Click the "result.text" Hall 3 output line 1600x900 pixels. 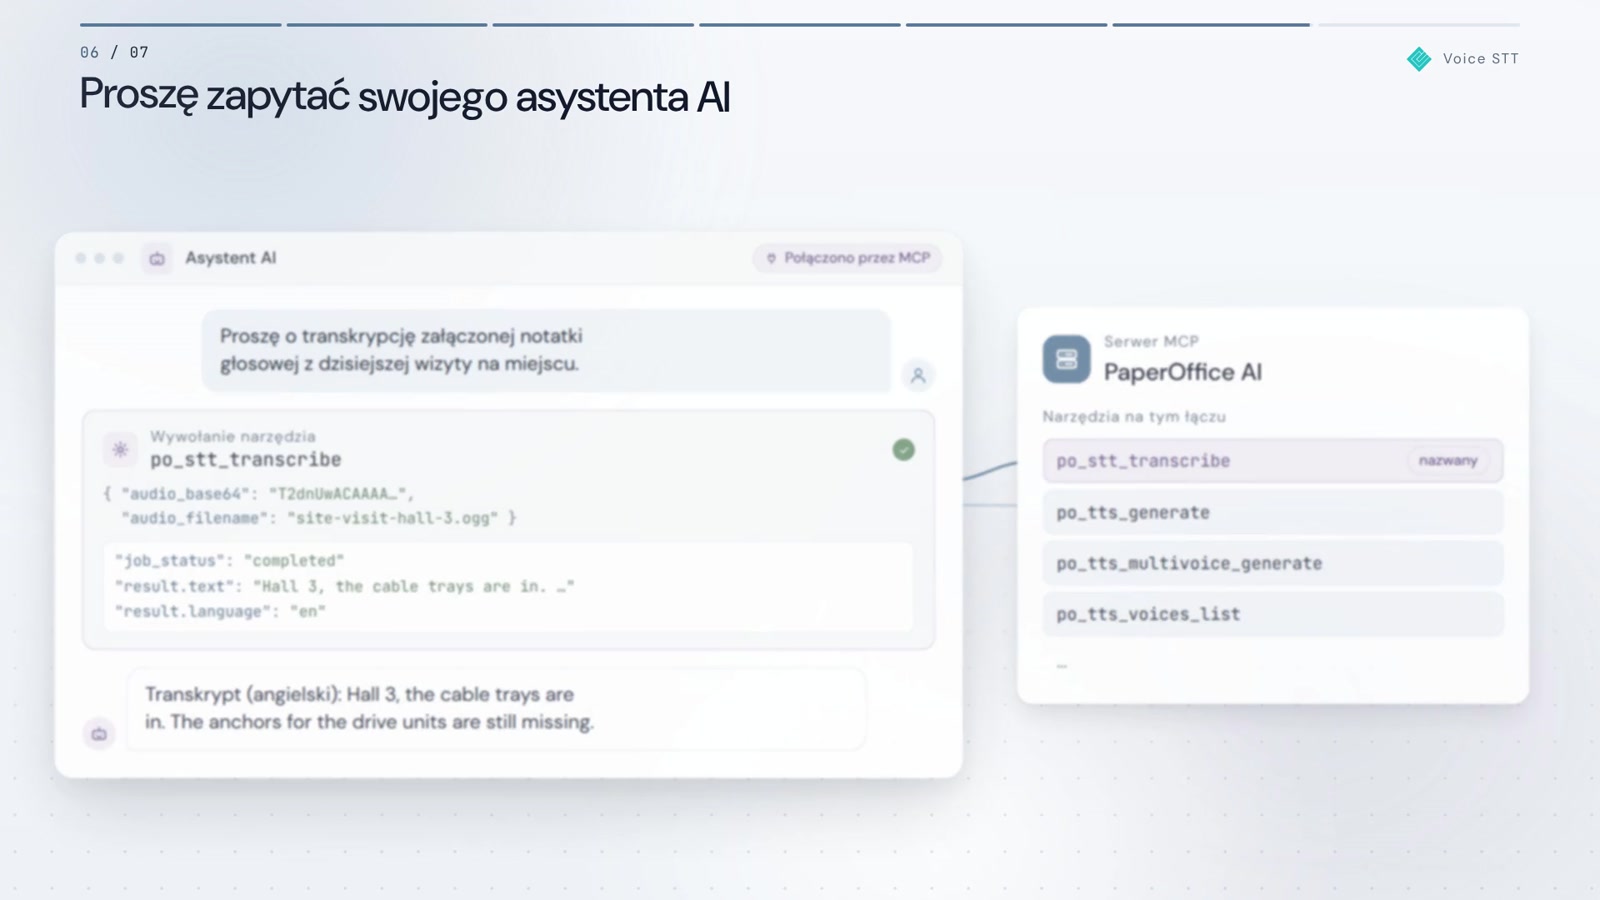pyautogui.click(x=344, y=586)
